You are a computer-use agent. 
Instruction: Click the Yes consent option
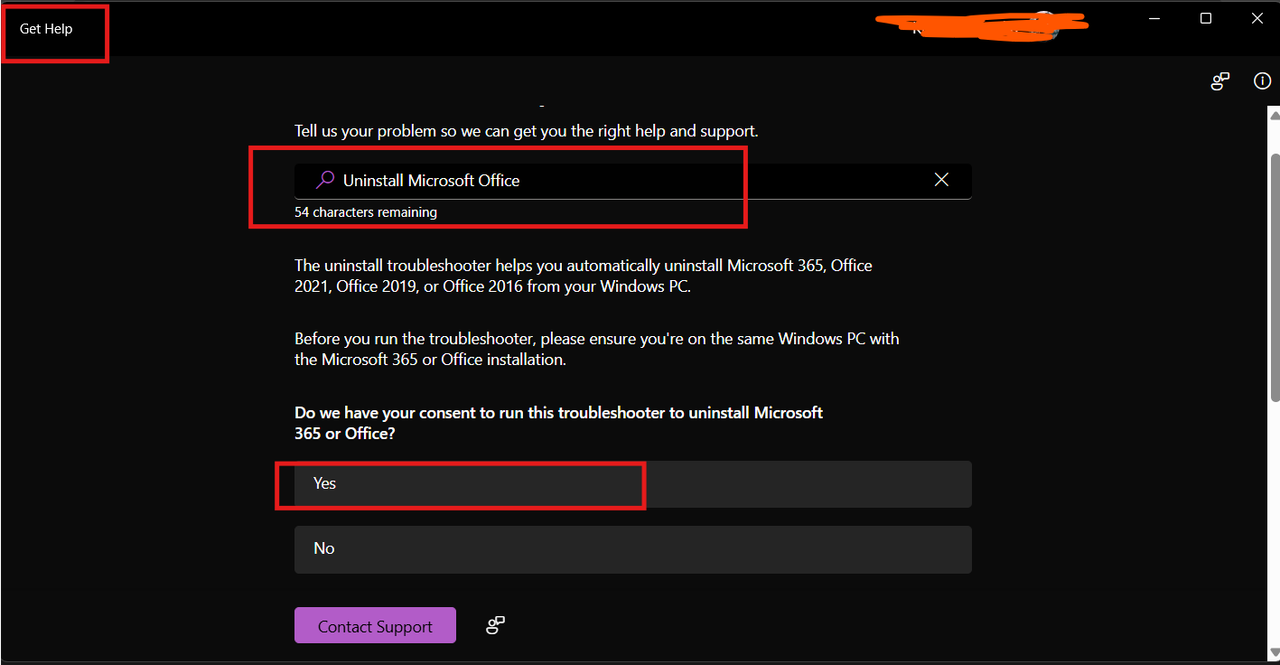pos(632,484)
